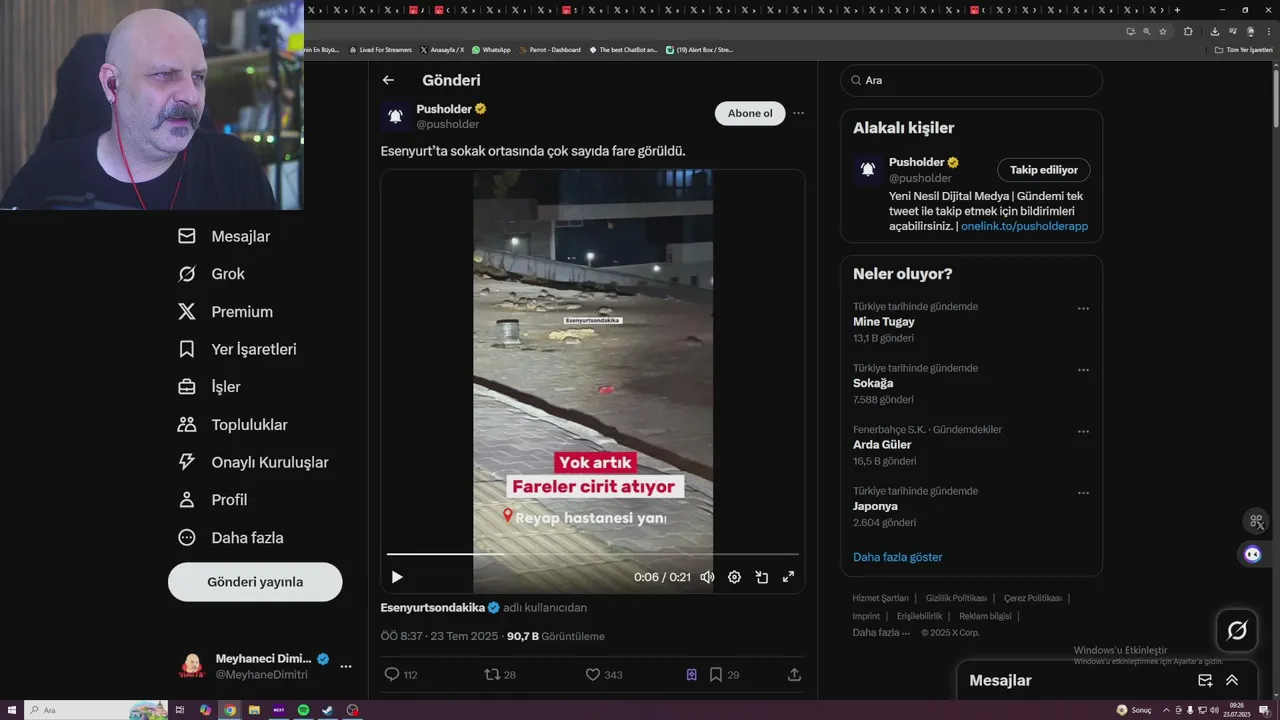Screen dimensions: 1280x720
Task: Open Onaylı Kuruluşlar in the sidebar
Action: 253,462
